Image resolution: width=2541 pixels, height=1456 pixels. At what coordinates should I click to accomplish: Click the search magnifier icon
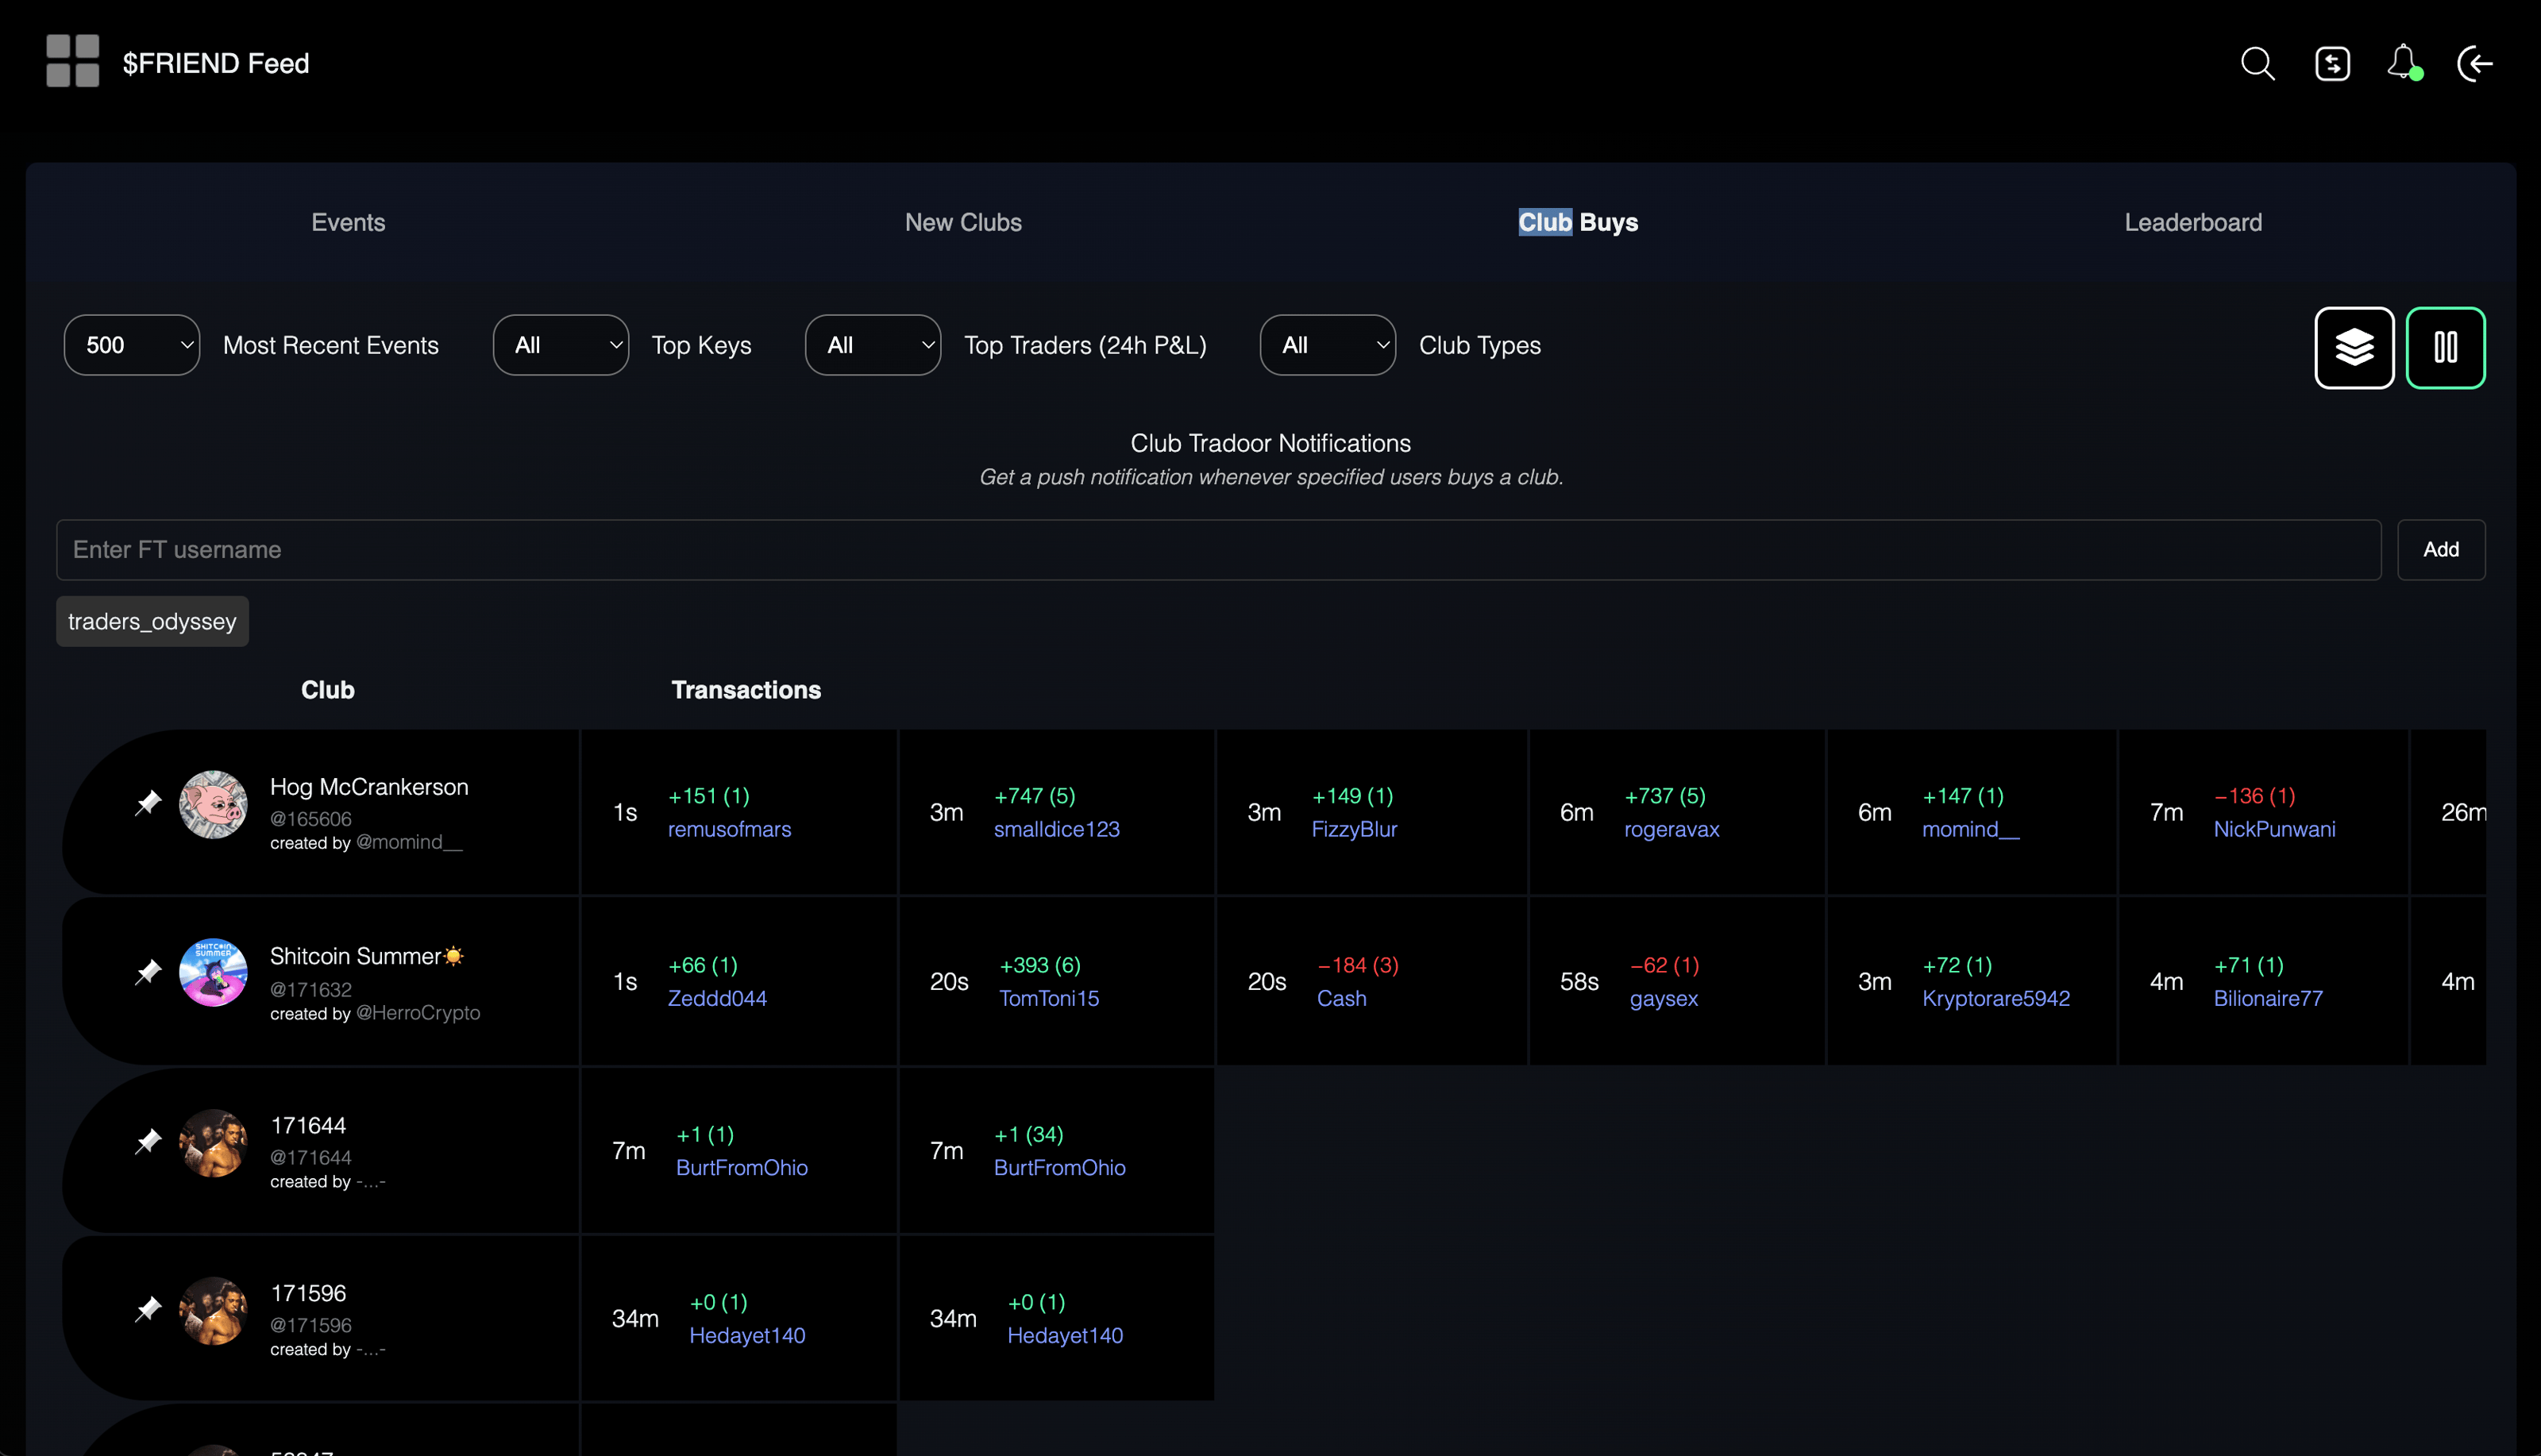click(x=2257, y=64)
